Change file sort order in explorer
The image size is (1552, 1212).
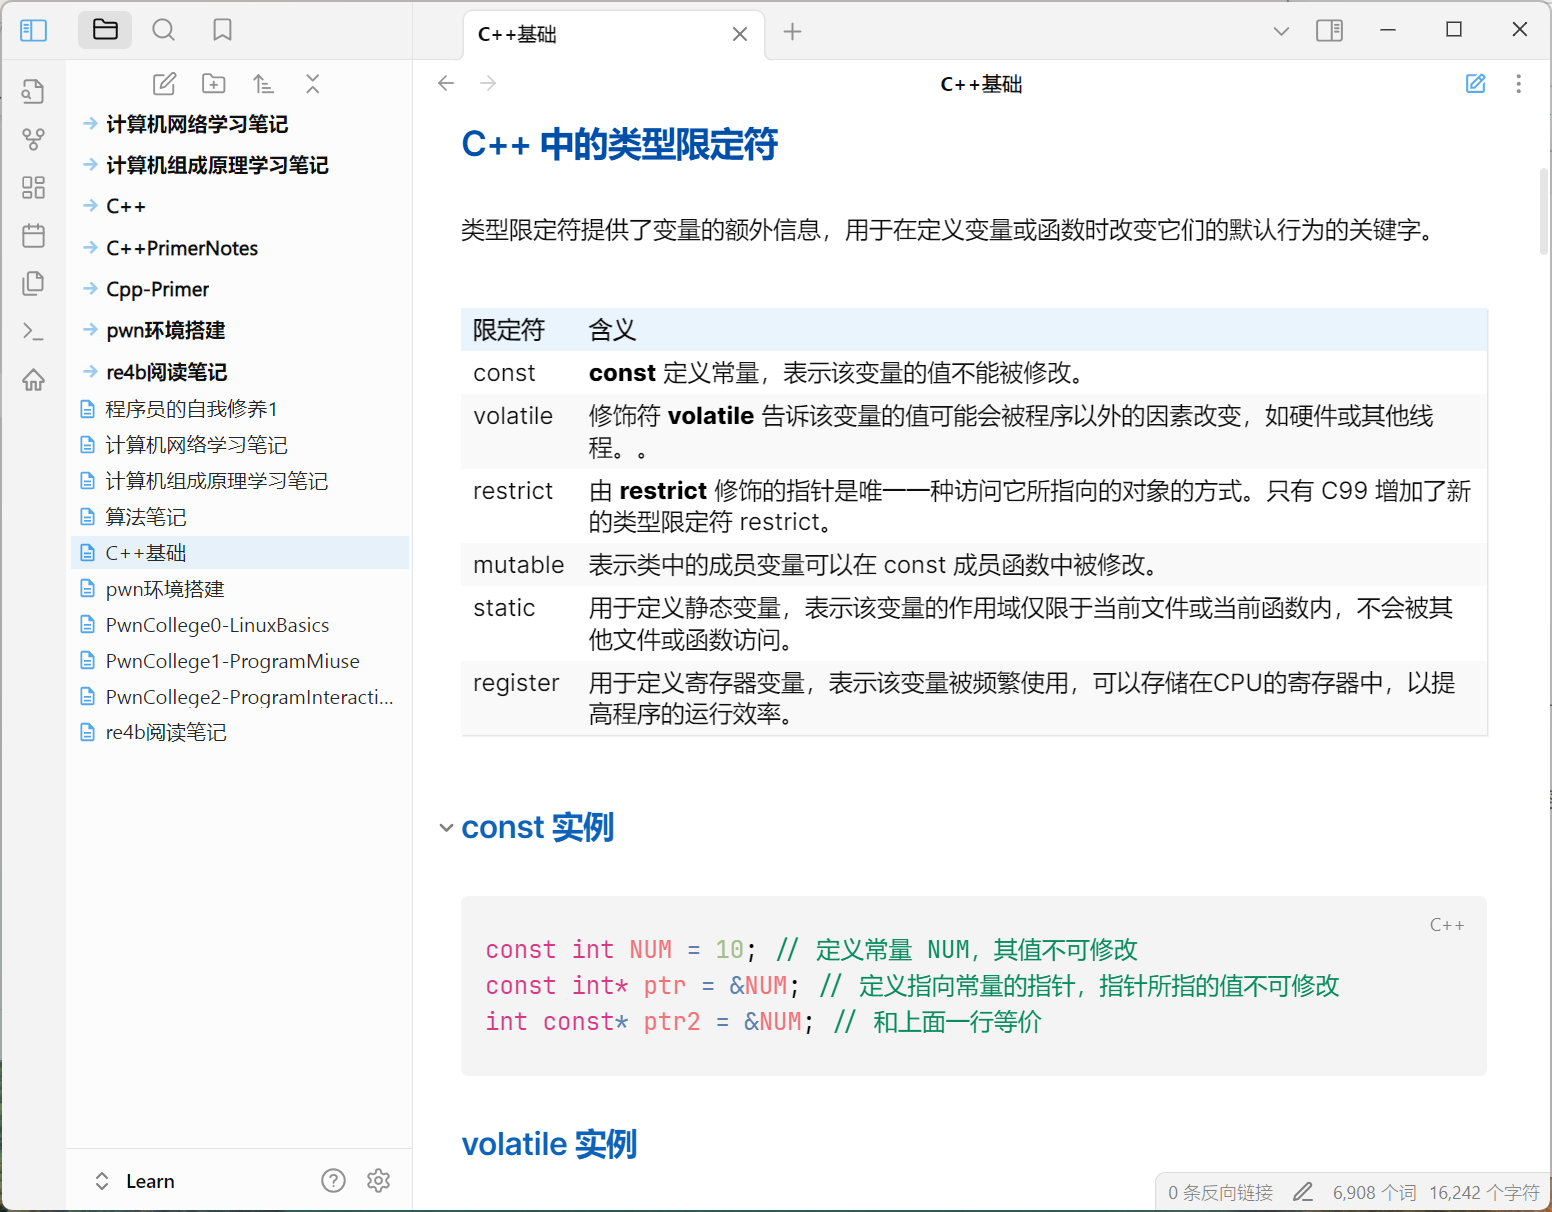tap(263, 84)
